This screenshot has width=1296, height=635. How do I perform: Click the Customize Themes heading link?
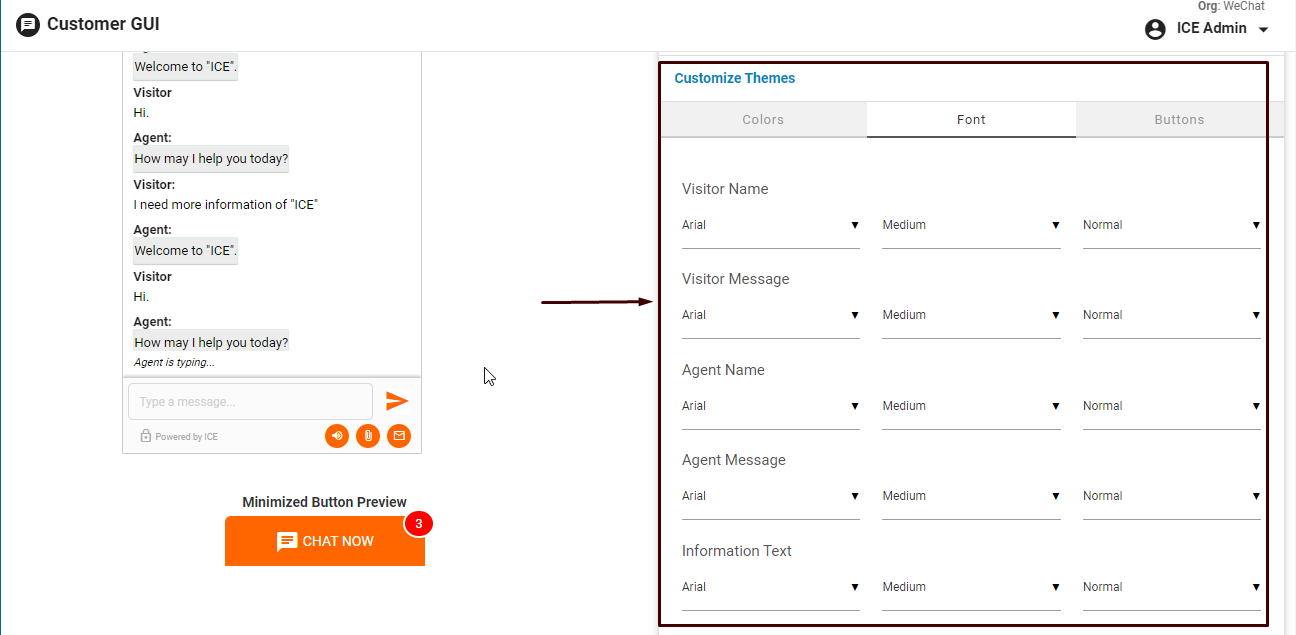[735, 78]
